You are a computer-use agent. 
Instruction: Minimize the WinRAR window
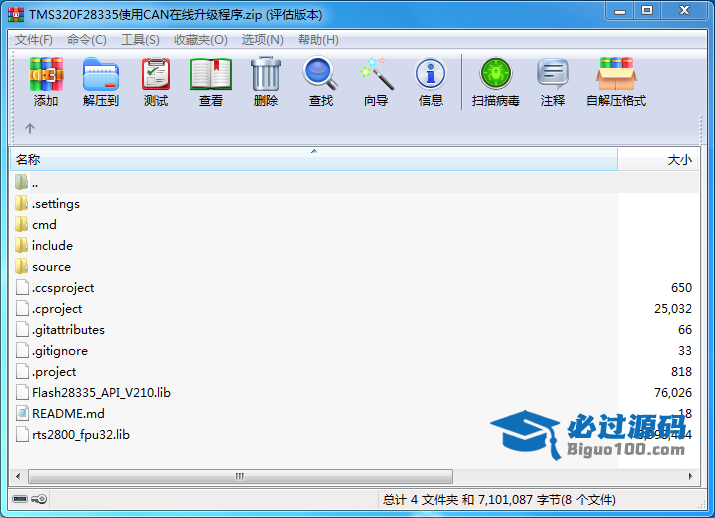point(620,11)
